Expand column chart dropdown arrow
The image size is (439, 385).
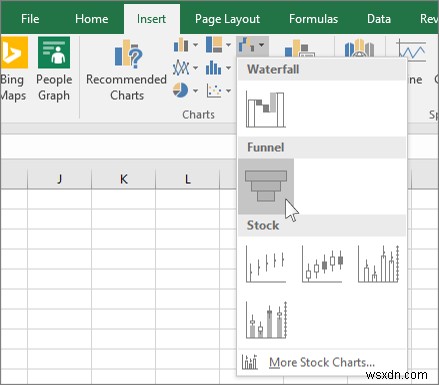[x=195, y=45]
